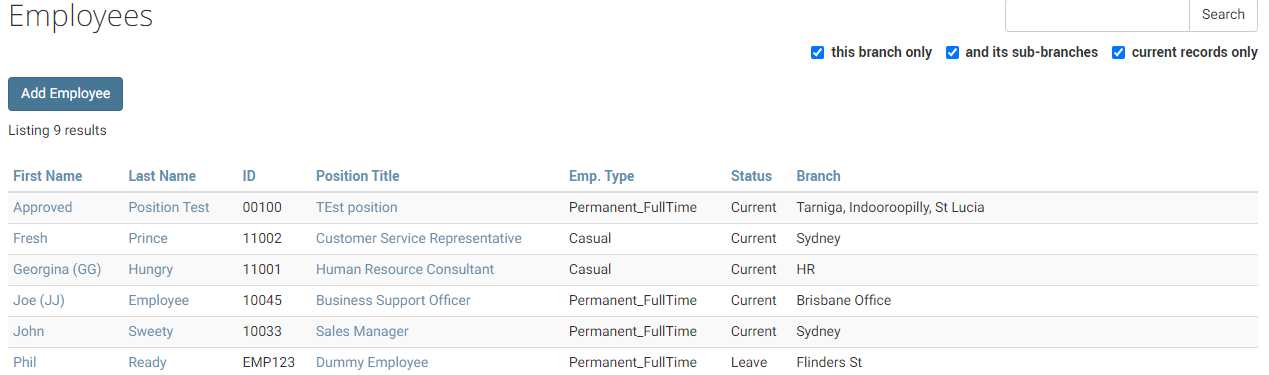The width and height of the screenshot is (1269, 375).
Task: Click the Search button
Action: 1223,14
